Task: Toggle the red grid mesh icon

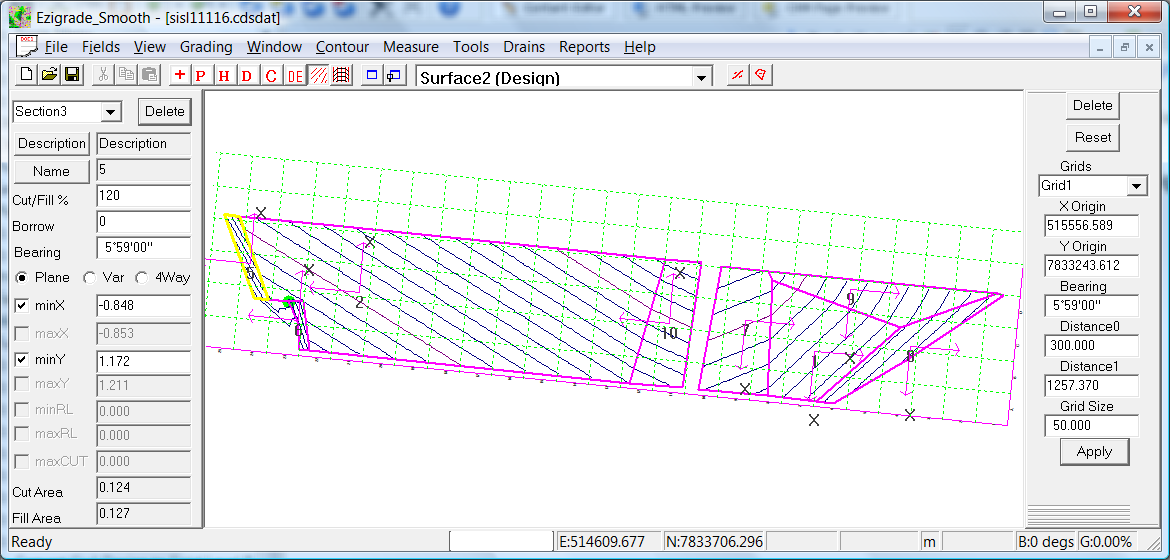Action: tap(341, 75)
